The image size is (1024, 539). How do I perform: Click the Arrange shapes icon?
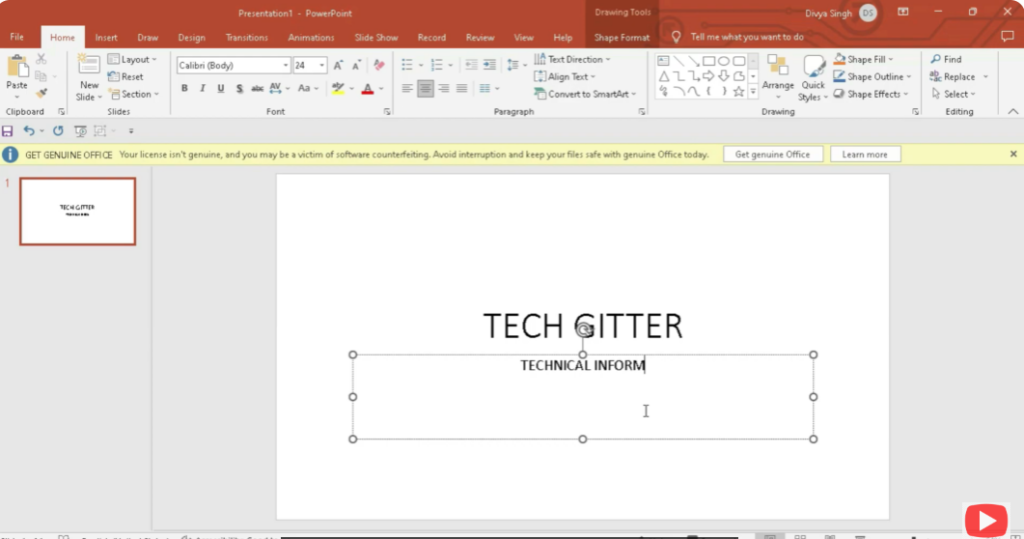(777, 70)
